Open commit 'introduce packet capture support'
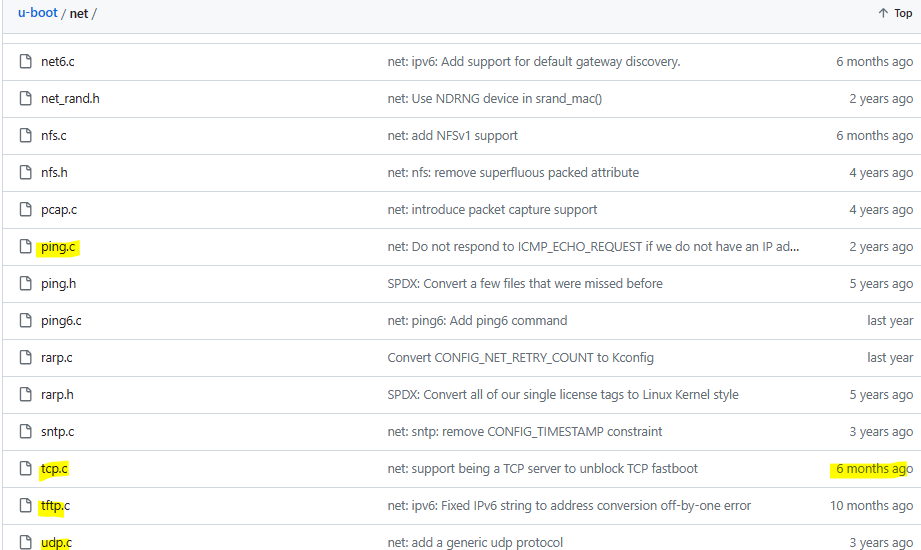The height and width of the screenshot is (550, 921). [x=492, y=210]
